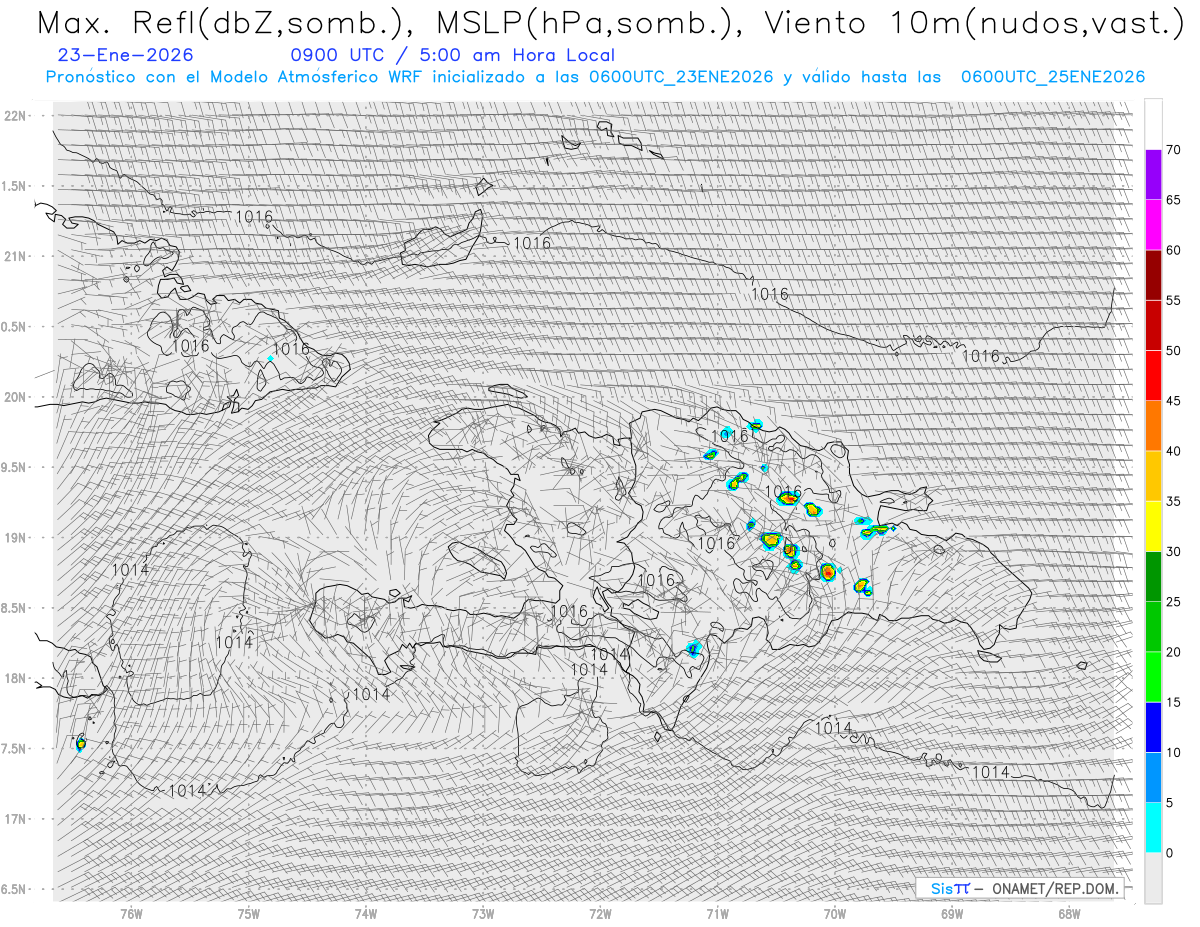This screenshot has height=927, width=1200.
Task: Click the 25 value on the color scale
Action: tap(1173, 602)
